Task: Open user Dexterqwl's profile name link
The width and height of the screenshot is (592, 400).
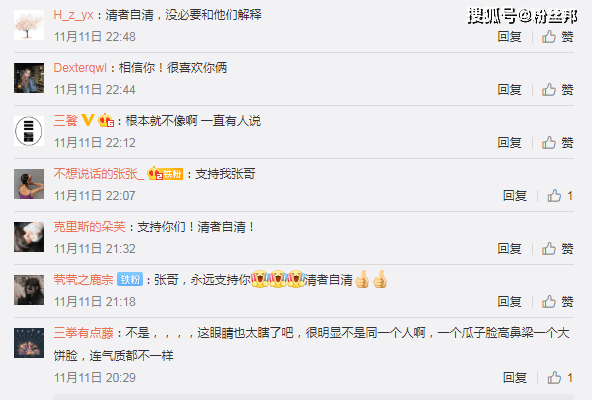Action: click(80, 68)
